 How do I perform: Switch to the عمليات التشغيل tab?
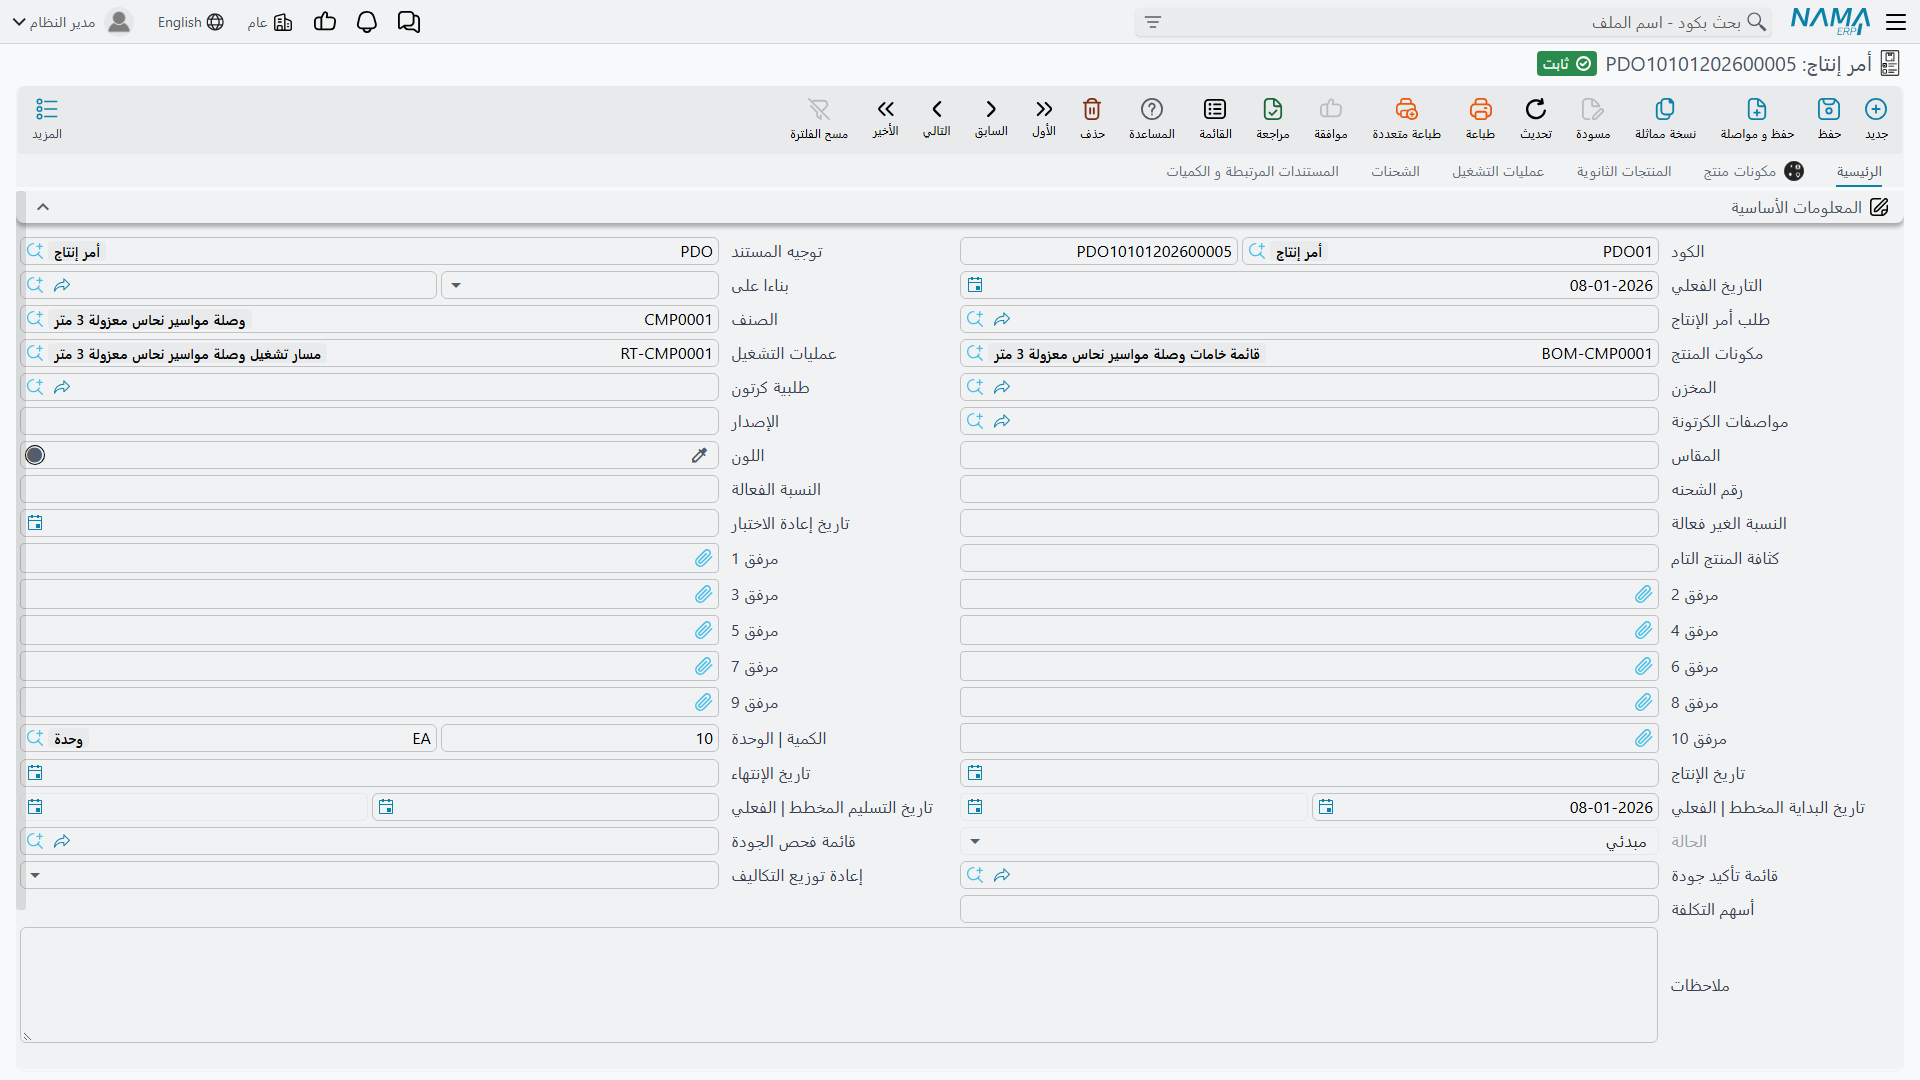coord(1498,172)
